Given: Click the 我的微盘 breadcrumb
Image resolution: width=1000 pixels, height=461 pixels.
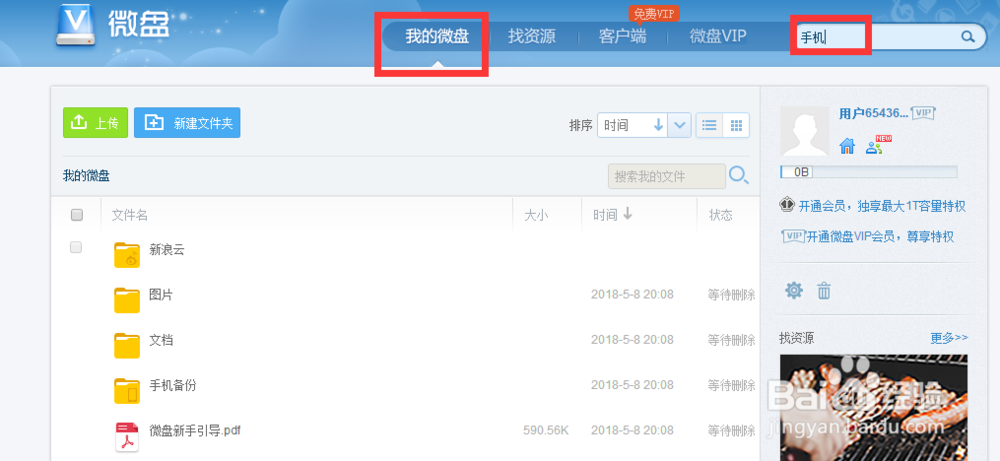Looking at the screenshot, I should coord(86,177).
